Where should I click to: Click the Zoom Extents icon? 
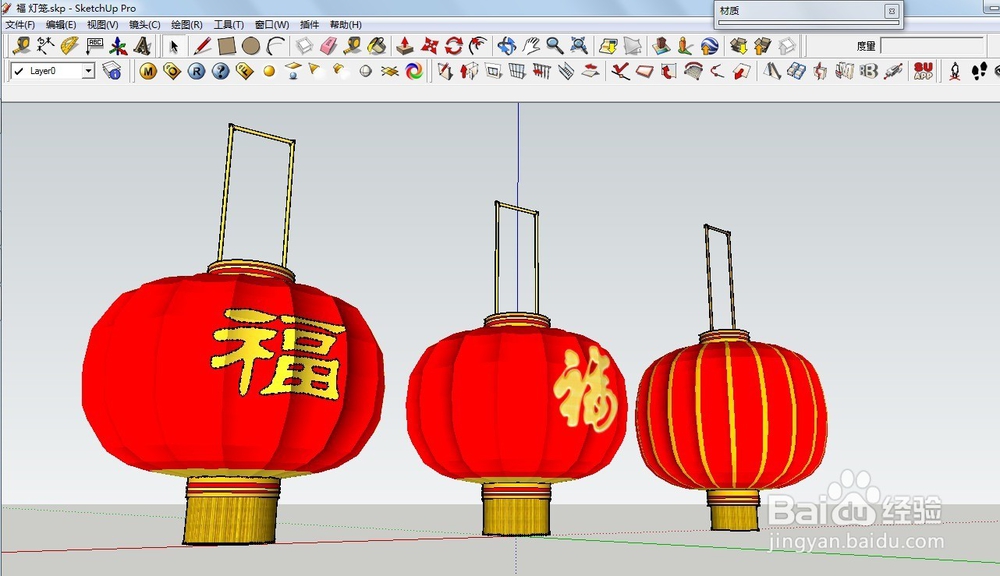pos(579,46)
